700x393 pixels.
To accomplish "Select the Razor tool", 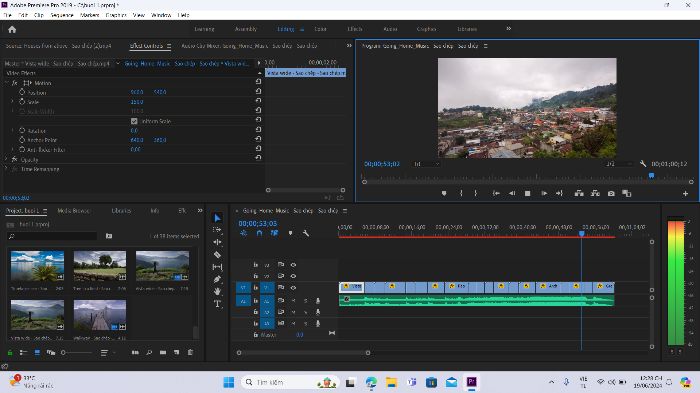I will (x=217, y=255).
